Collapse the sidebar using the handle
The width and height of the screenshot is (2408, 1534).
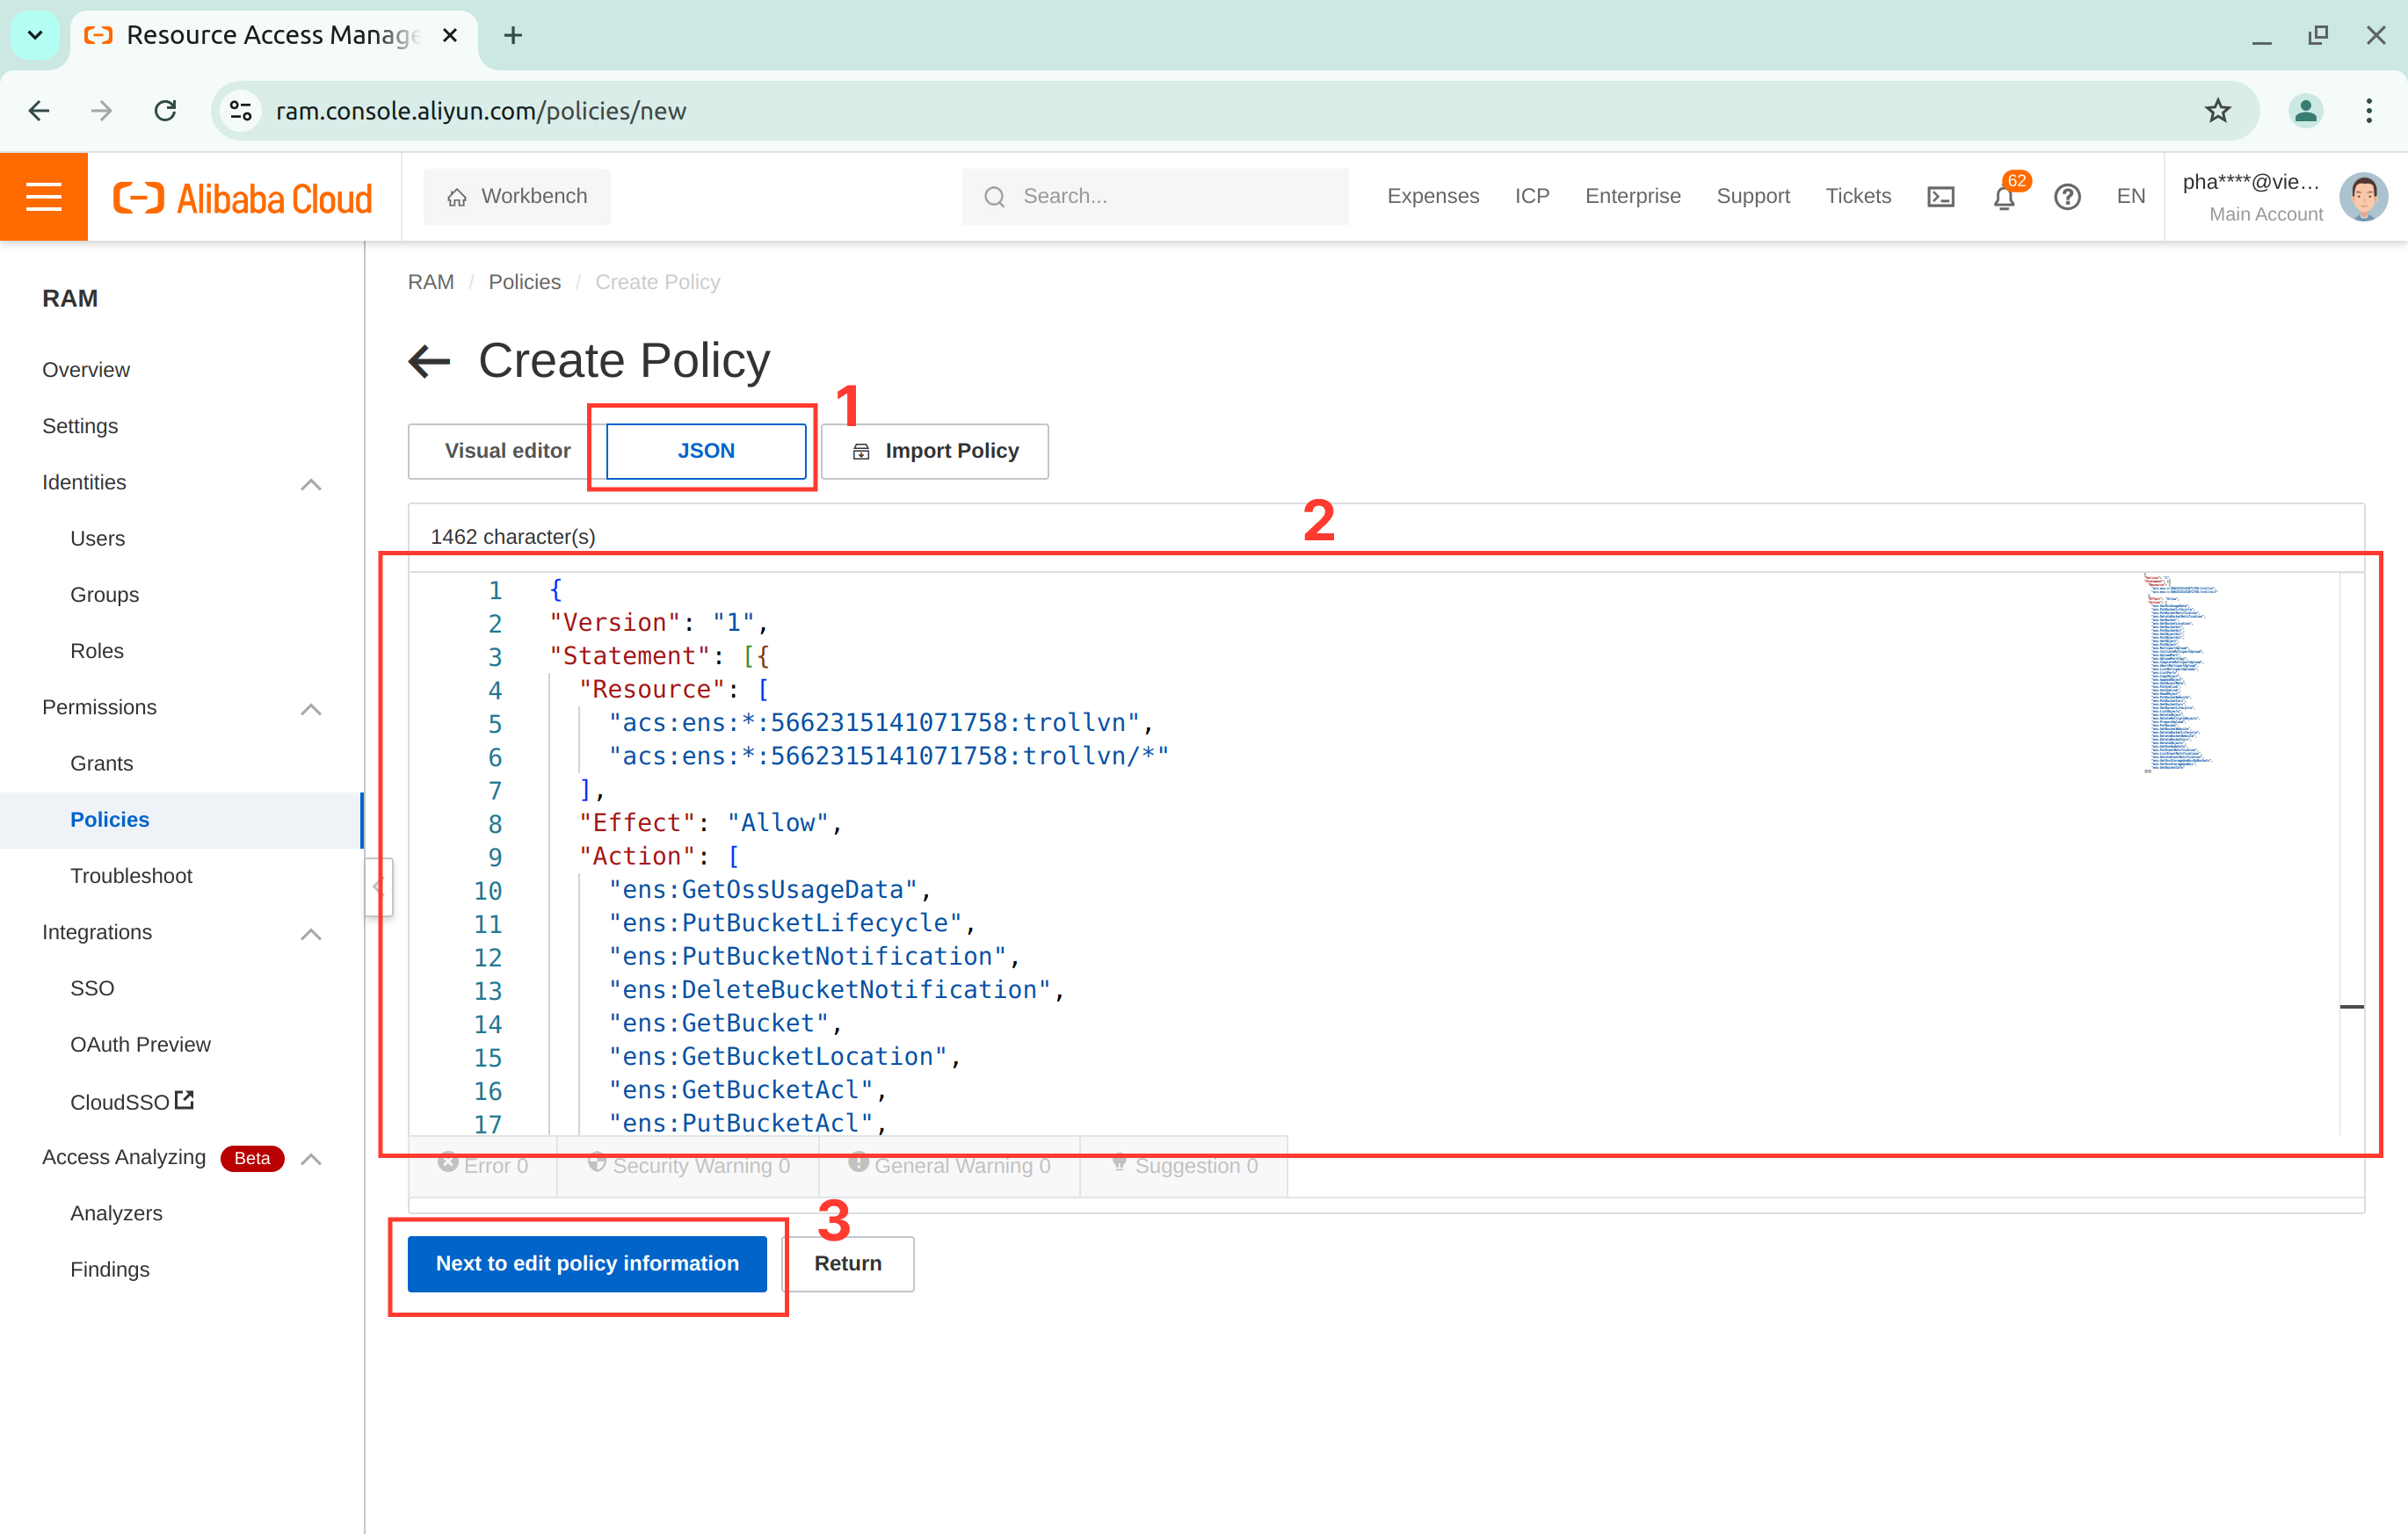point(379,887)
